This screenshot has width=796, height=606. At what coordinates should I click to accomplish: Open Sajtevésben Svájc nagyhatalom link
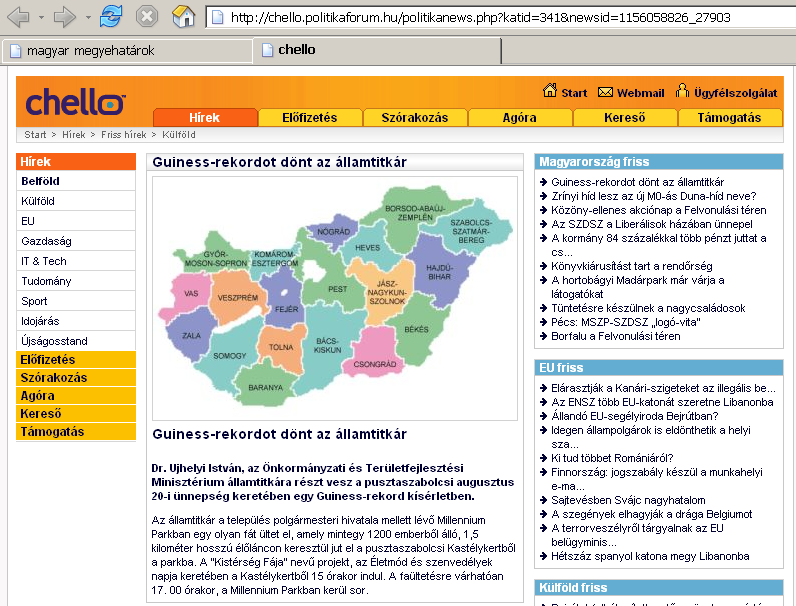click(628, 500)
